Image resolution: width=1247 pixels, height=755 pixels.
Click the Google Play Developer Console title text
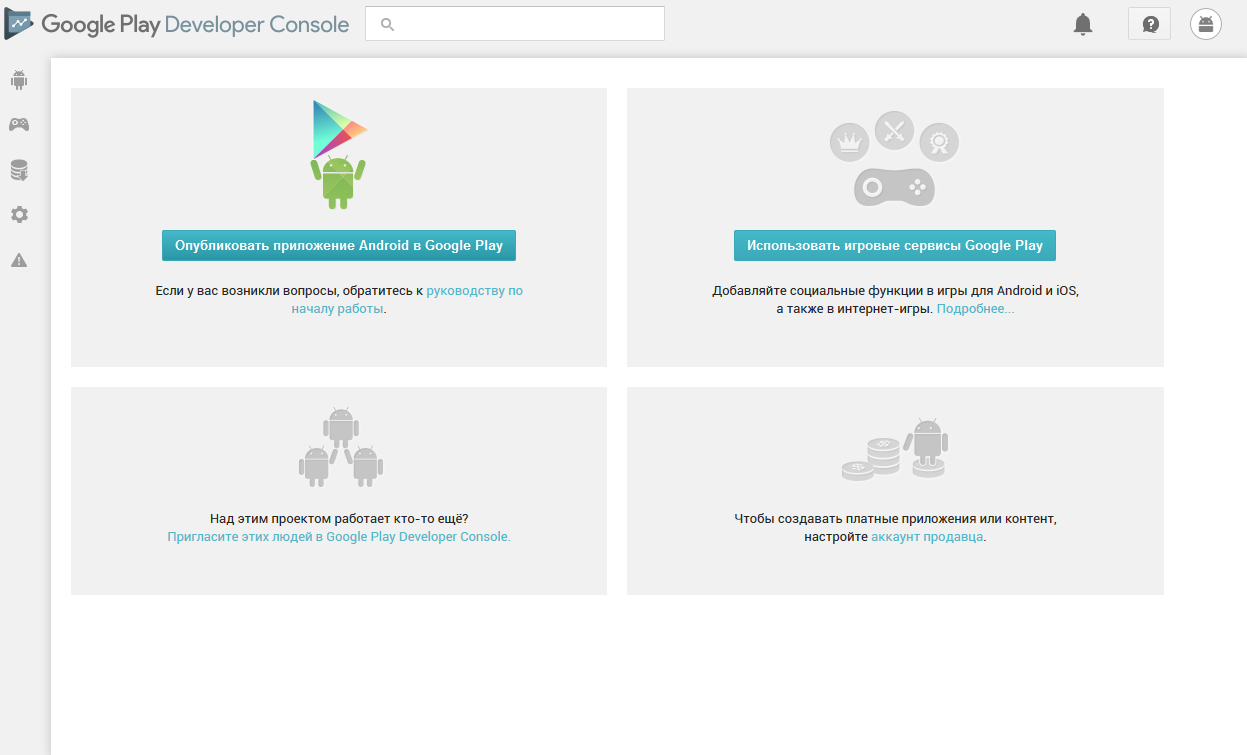195,24
